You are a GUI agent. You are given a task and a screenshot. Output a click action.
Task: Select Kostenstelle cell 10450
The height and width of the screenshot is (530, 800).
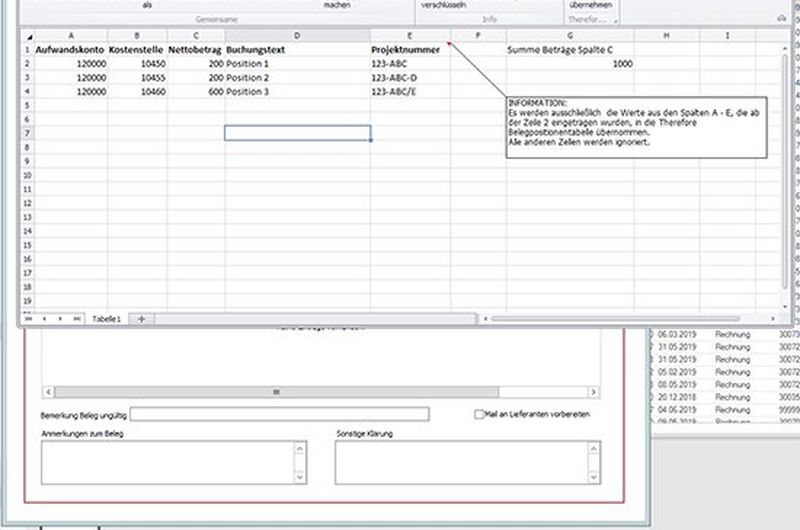point(137,64)
